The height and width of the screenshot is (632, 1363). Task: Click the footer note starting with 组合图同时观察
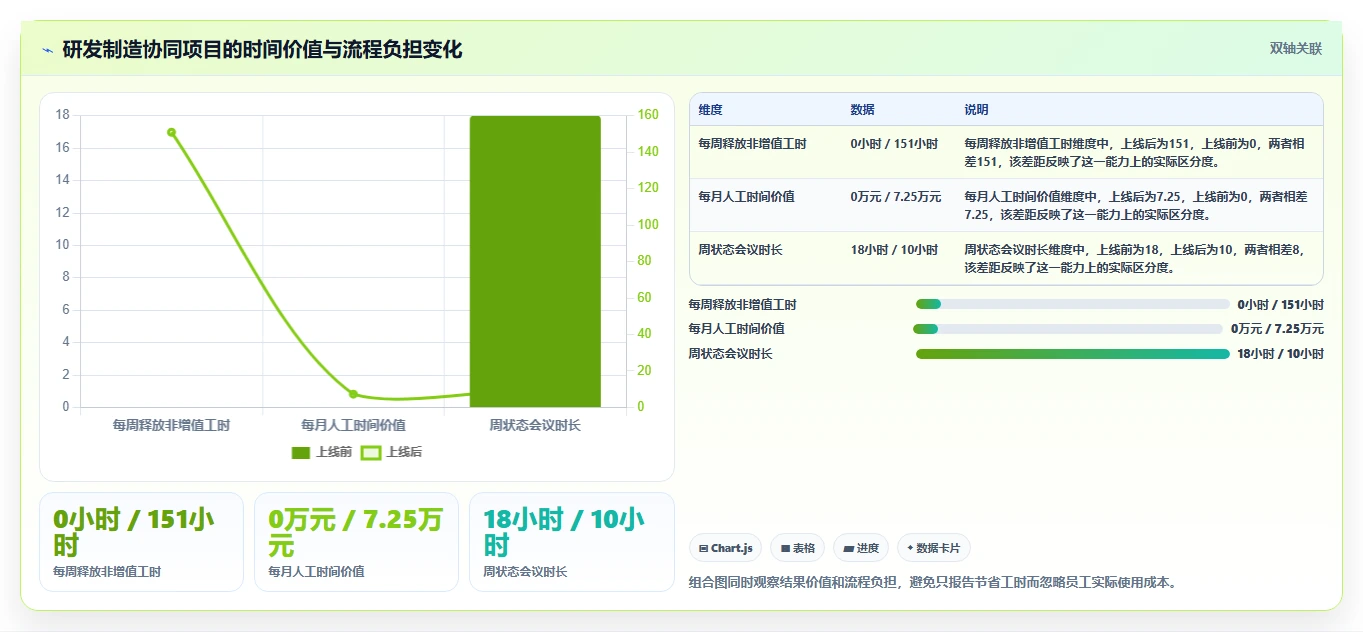pos(933,582)
